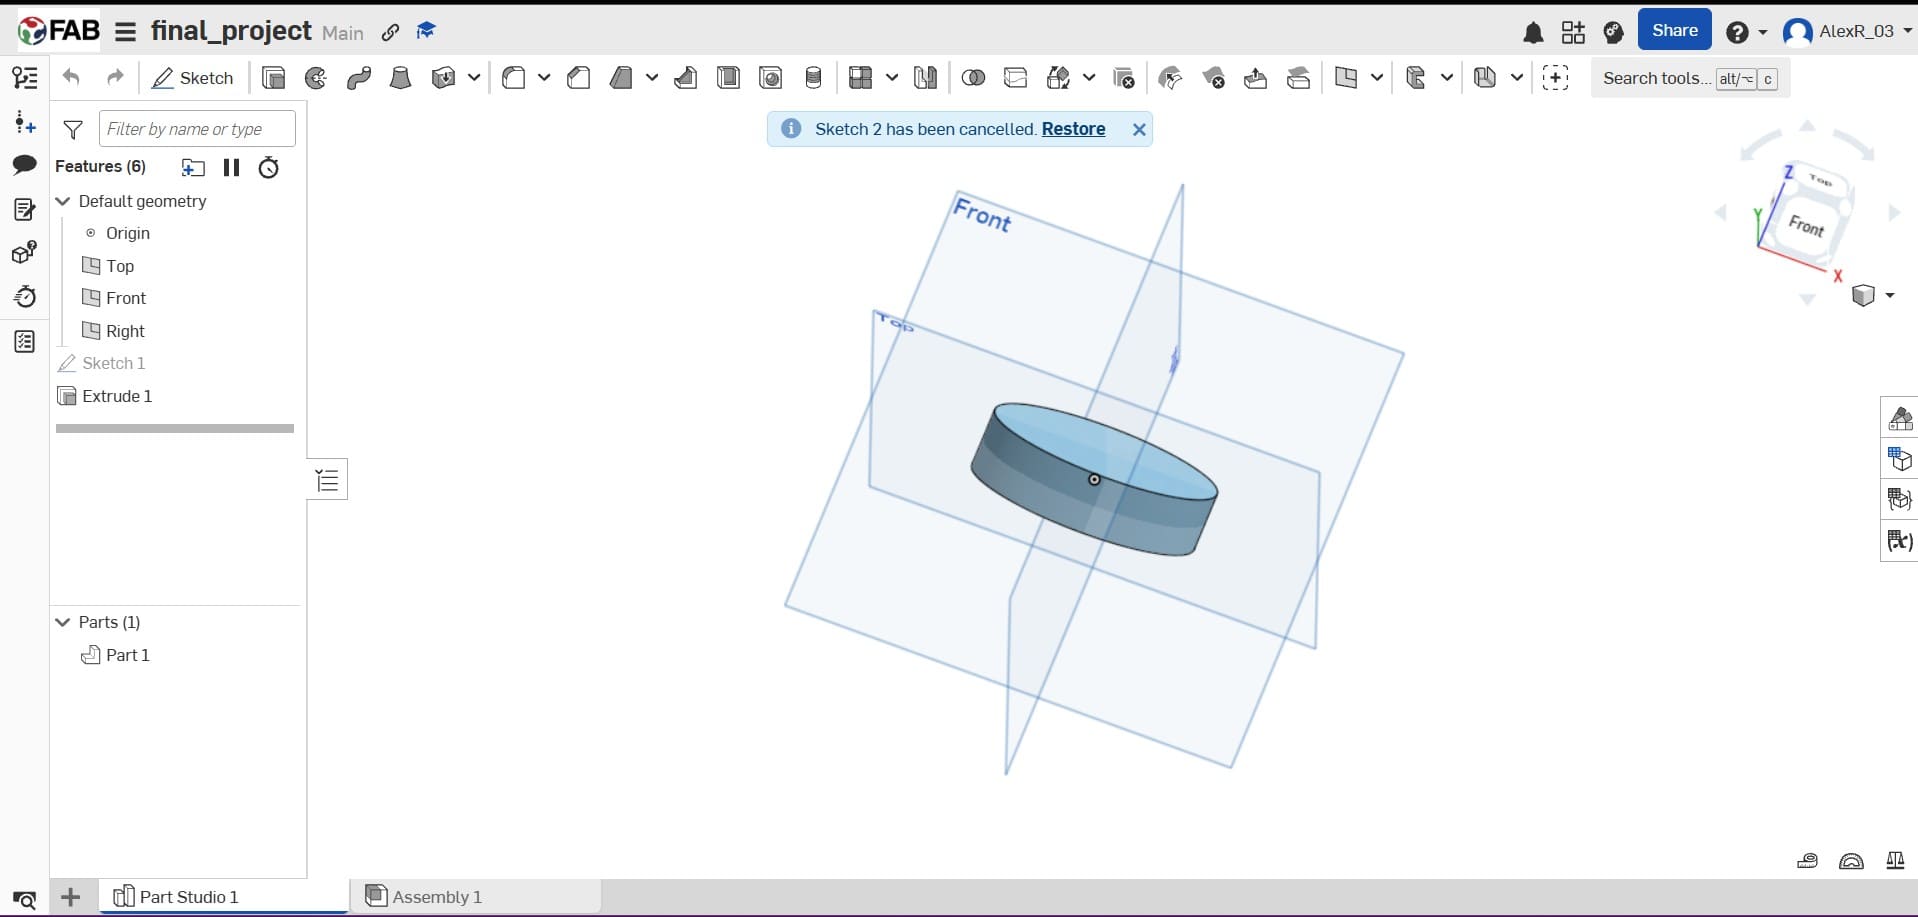1918x917 pixels.
Task: Click the rollback bar below Extrude 1
Action: [175, 428]
